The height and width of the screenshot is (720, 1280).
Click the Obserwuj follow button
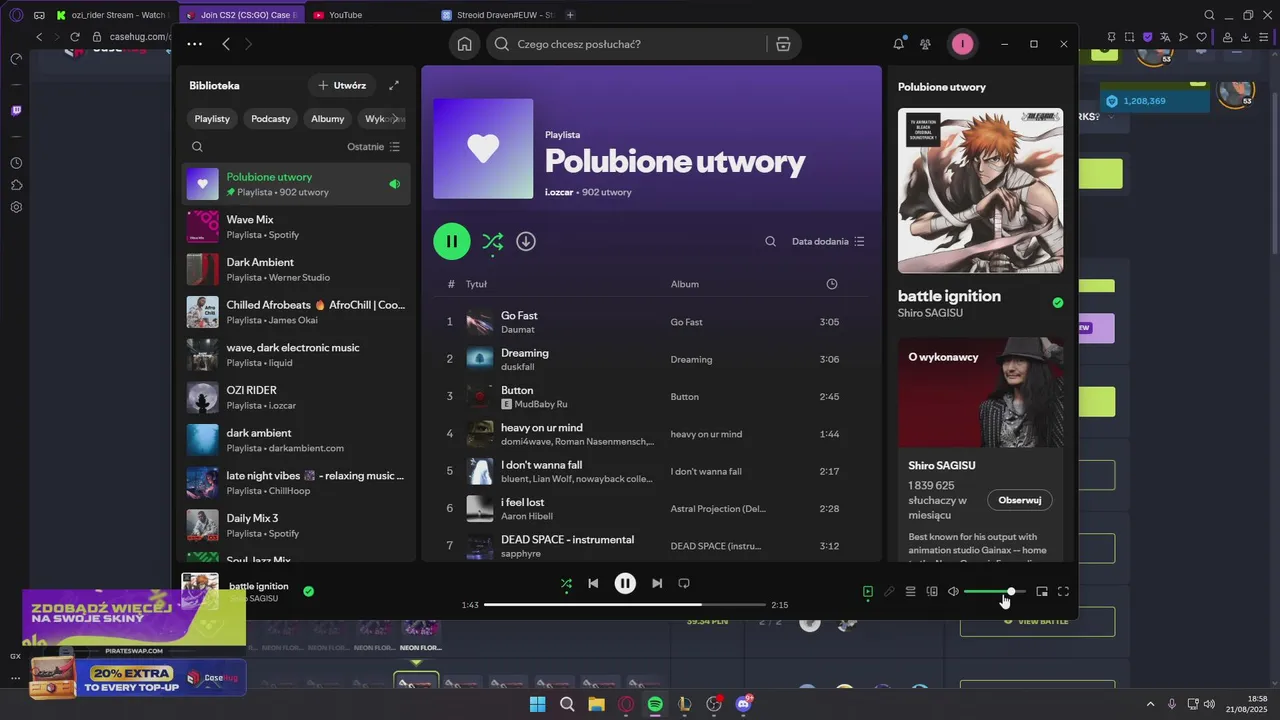point(1019,500)
